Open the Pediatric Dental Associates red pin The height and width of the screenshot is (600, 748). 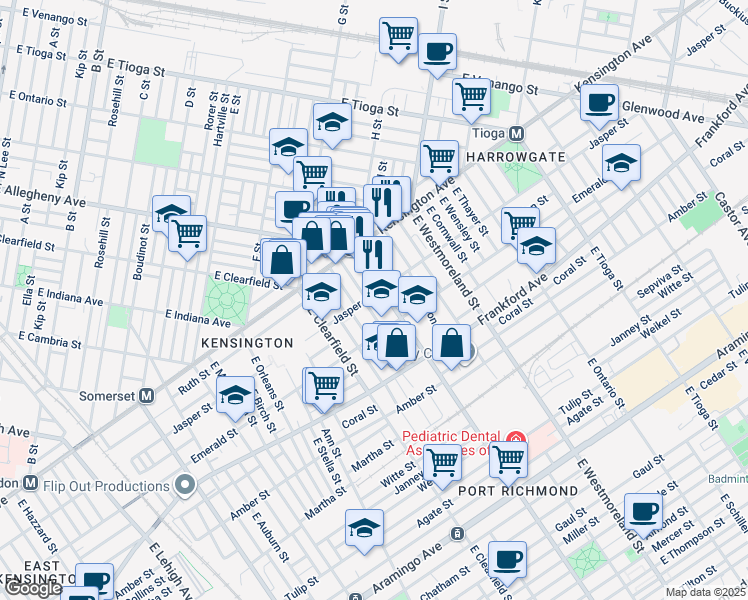[516, 439]
